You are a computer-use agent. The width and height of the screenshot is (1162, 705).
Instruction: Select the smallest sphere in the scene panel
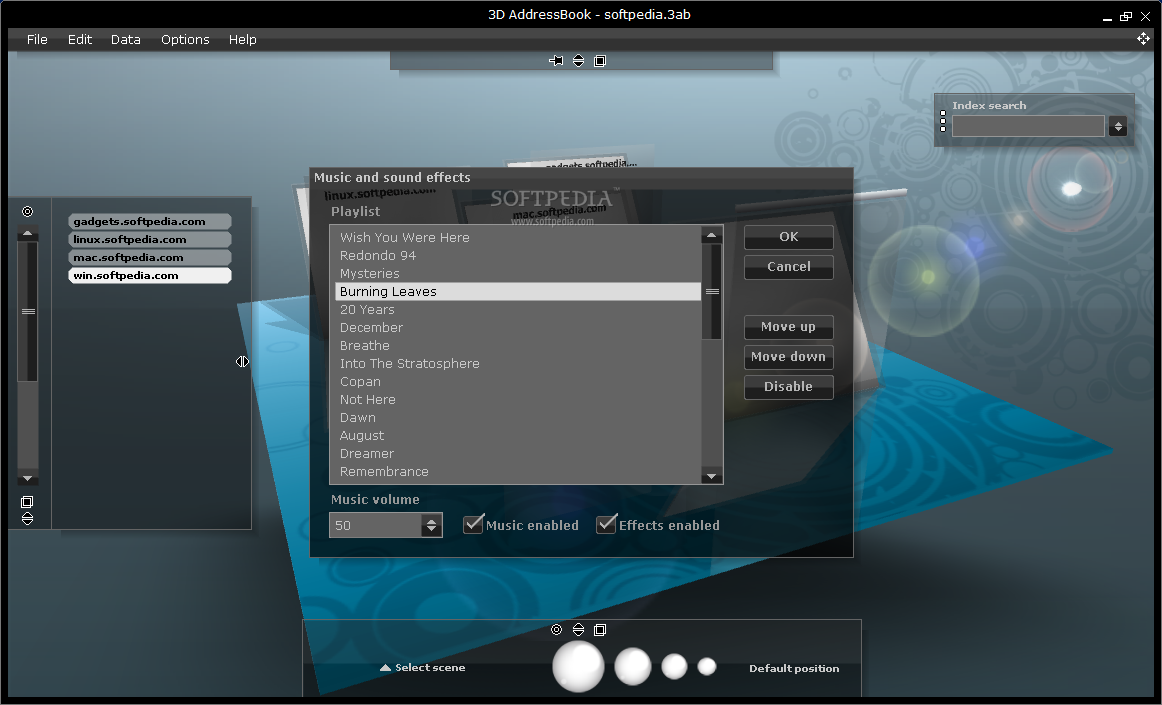(707, 666)
